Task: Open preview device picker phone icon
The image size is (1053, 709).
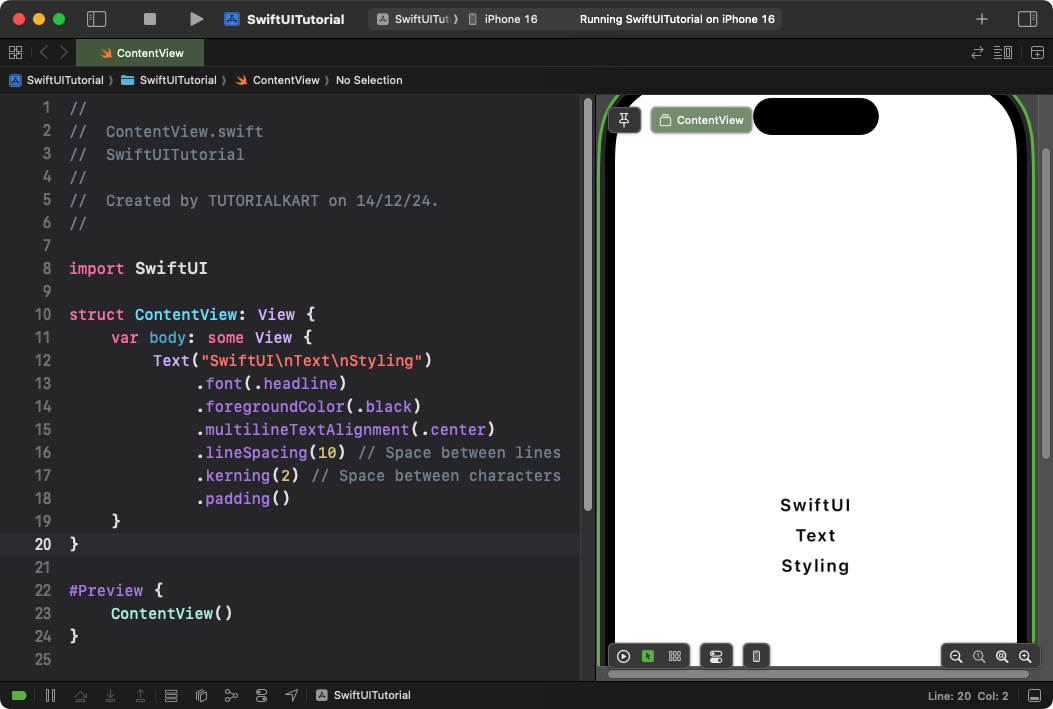Action: click(x=756, y=656)
